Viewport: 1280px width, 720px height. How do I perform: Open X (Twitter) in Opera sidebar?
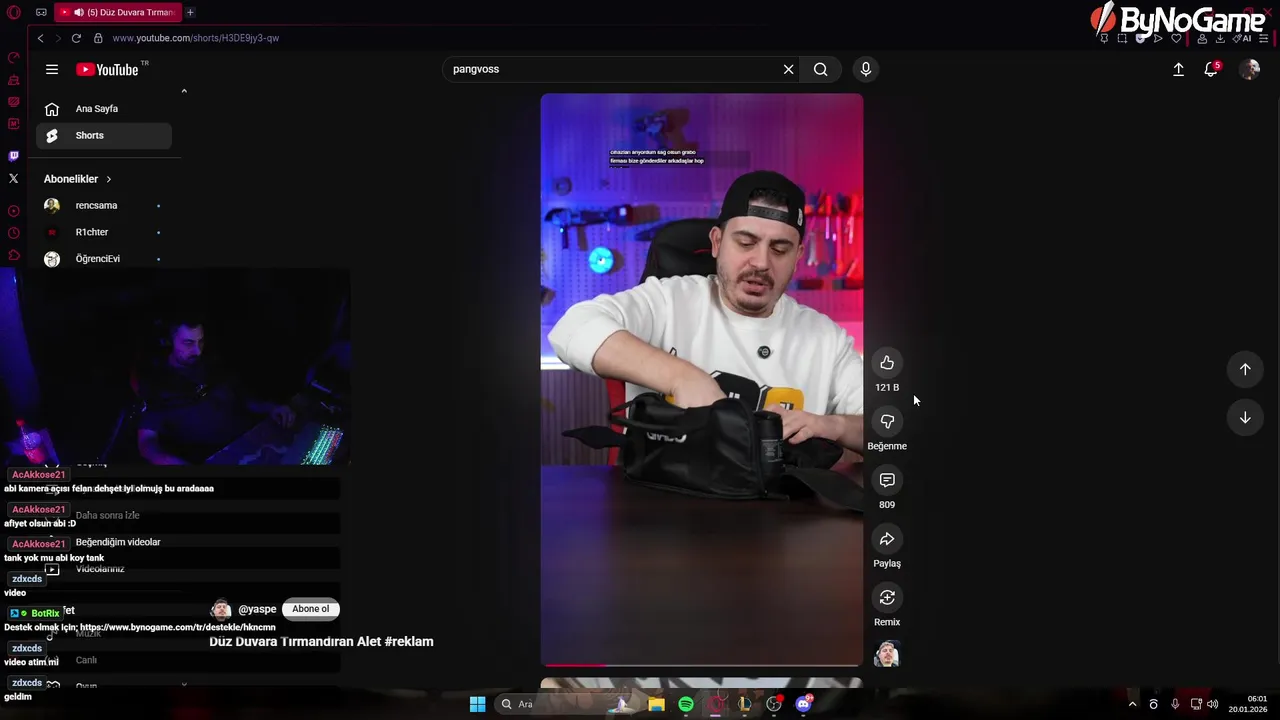coord(14,179)
